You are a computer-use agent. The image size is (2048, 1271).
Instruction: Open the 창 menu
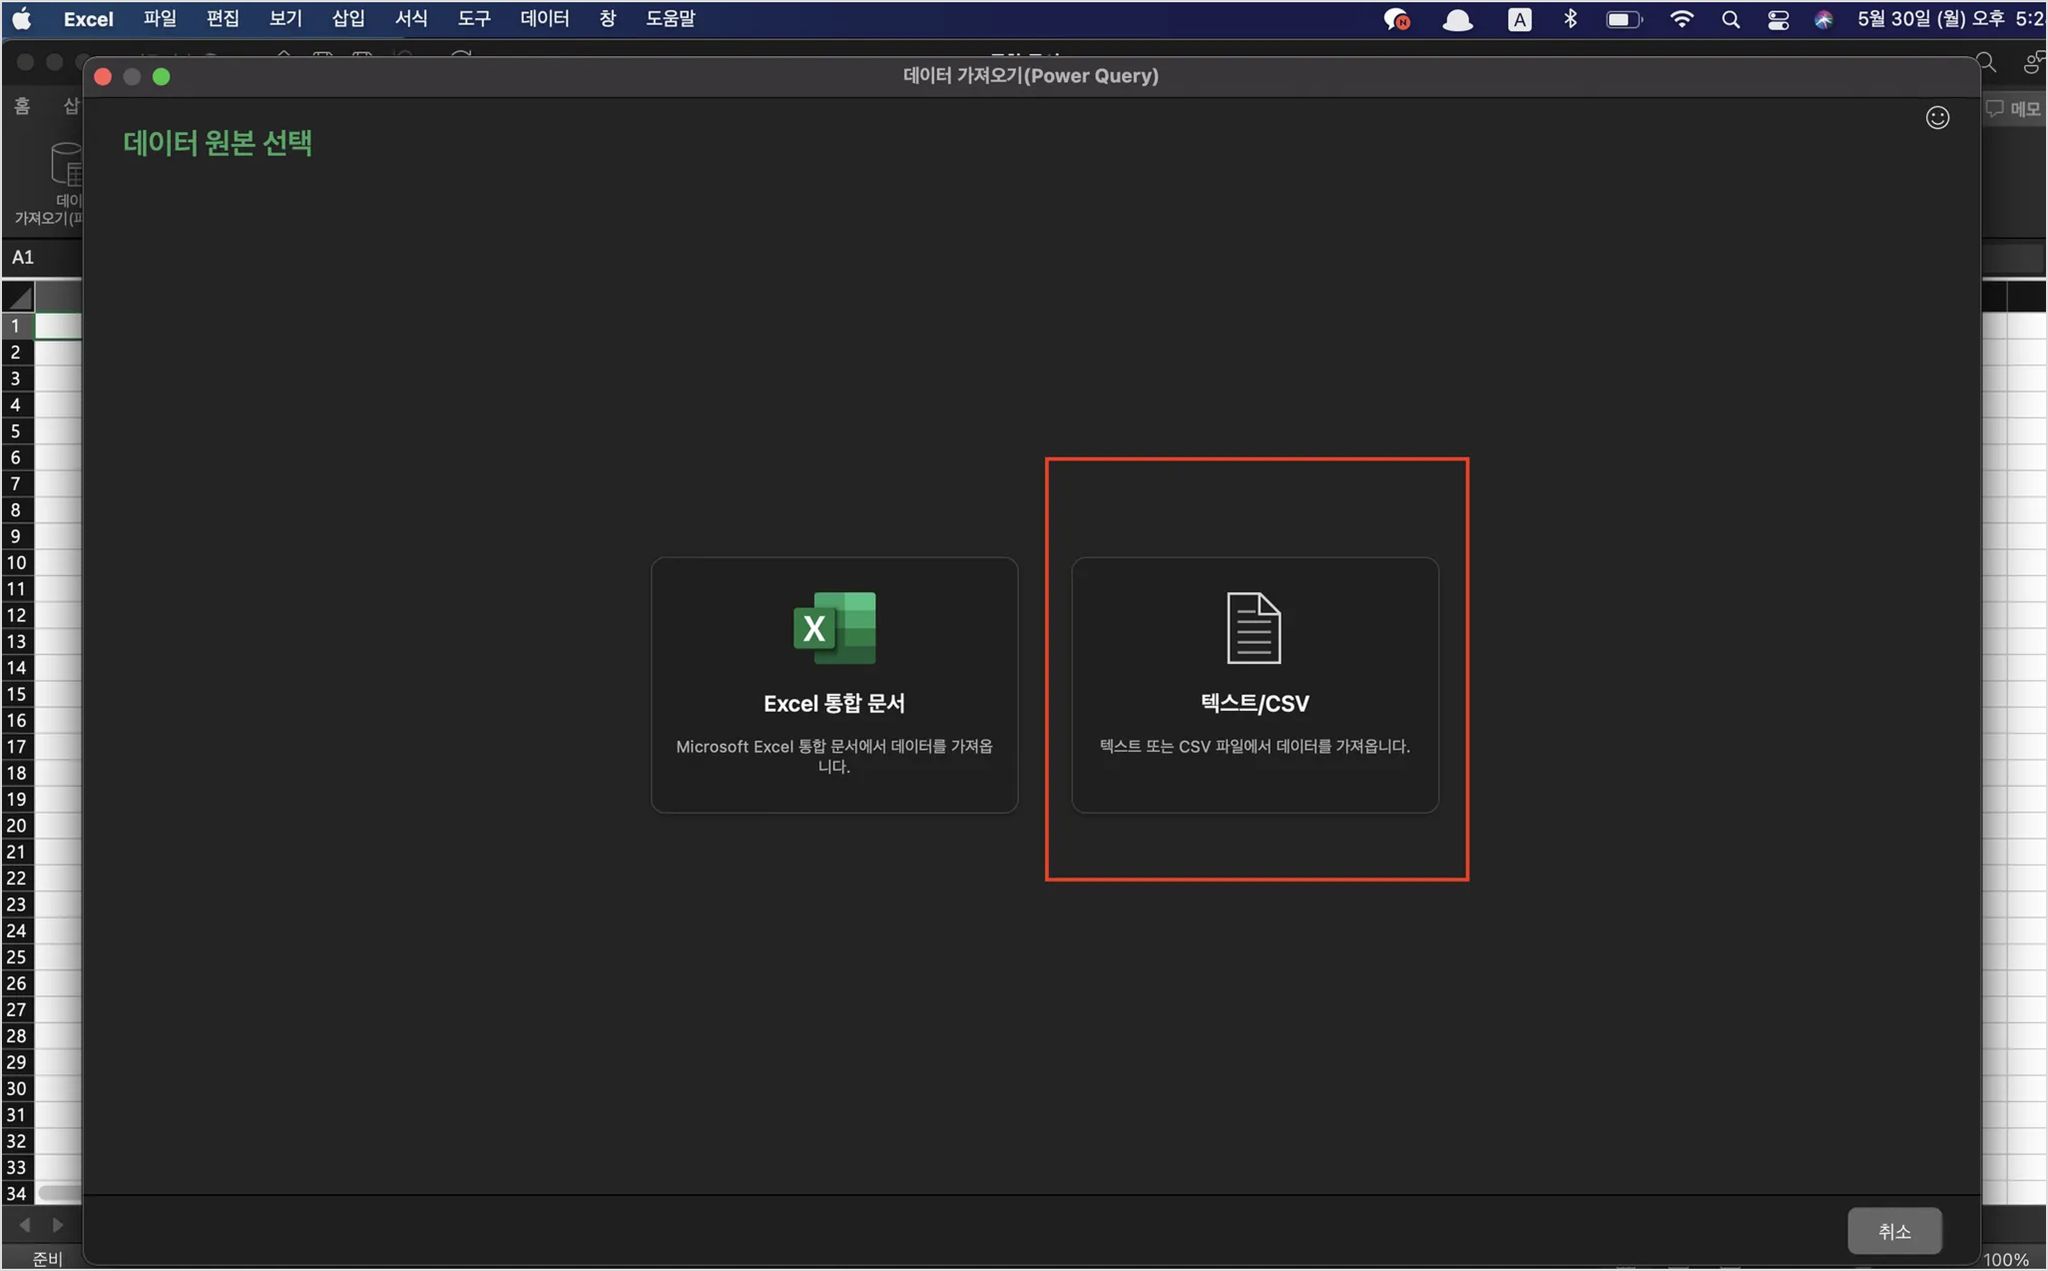click(x=608, y=19)
